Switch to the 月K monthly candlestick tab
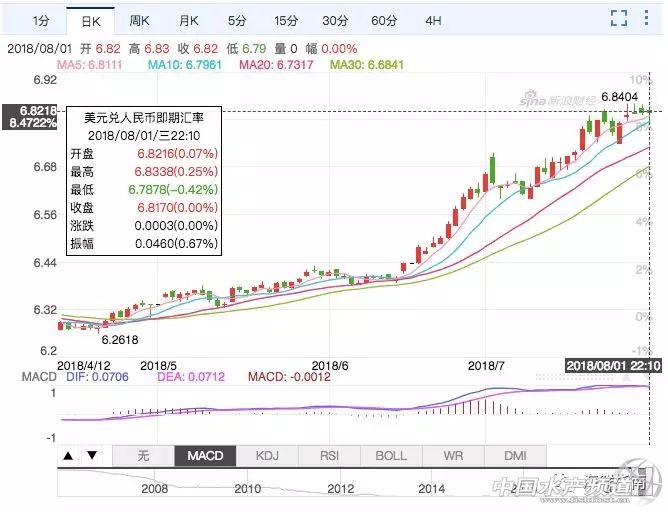This screenshot has height=512, width=668. tap(190, 20)
